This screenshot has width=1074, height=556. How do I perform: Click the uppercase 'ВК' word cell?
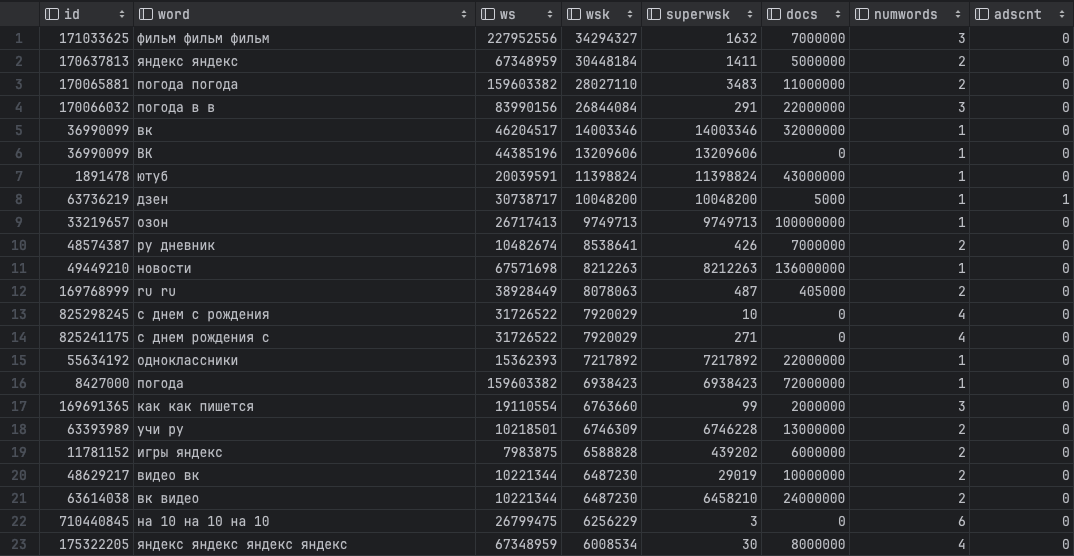coord(304,153)
